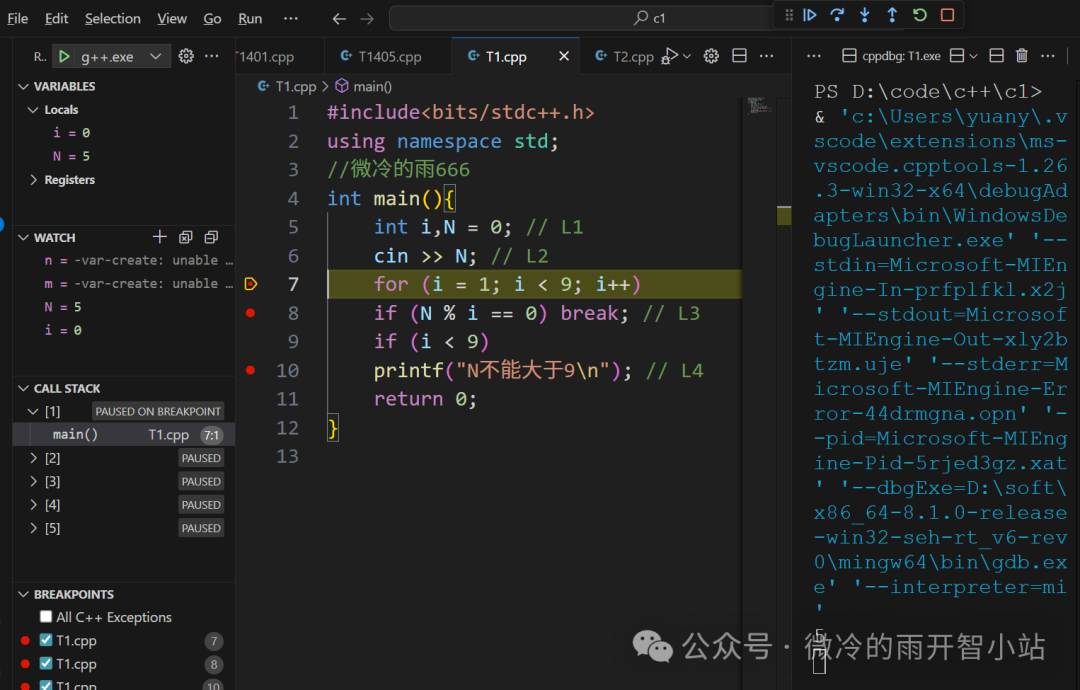Image resolution: width=1080 pixels, height=690 pixels.
Task: Remove breakpoint dot on line 10 gutter
Action: 251,370
